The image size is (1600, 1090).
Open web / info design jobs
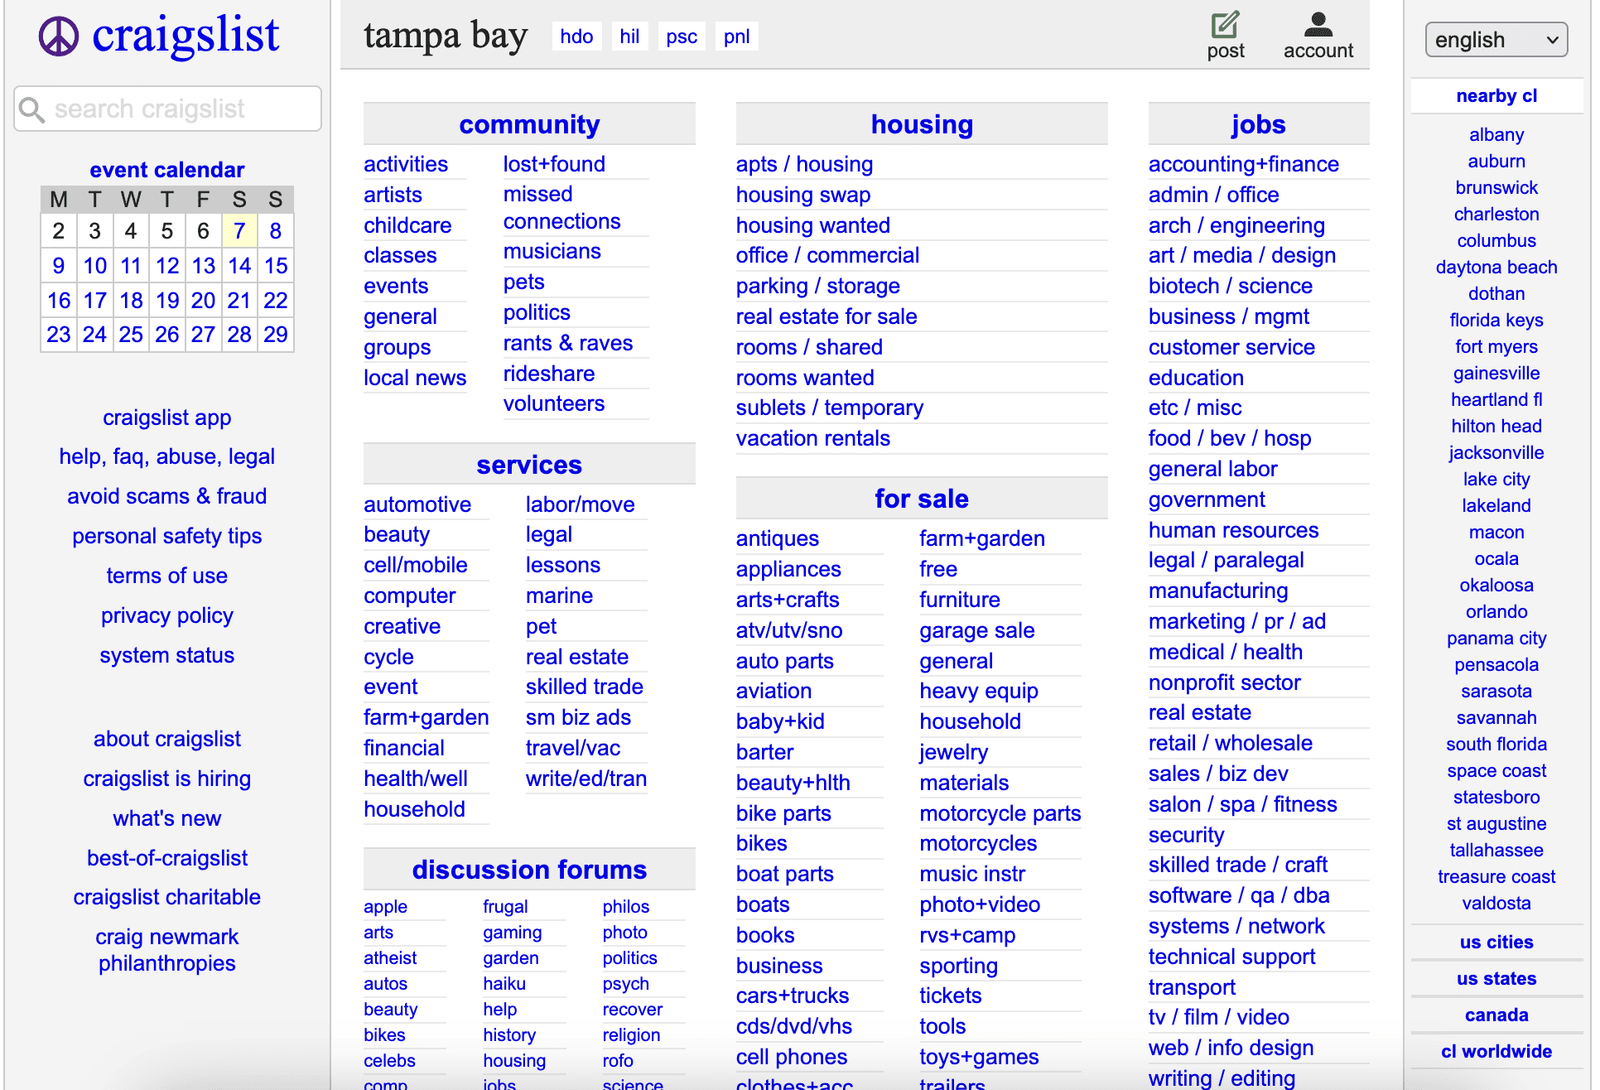point(1231,1048)
